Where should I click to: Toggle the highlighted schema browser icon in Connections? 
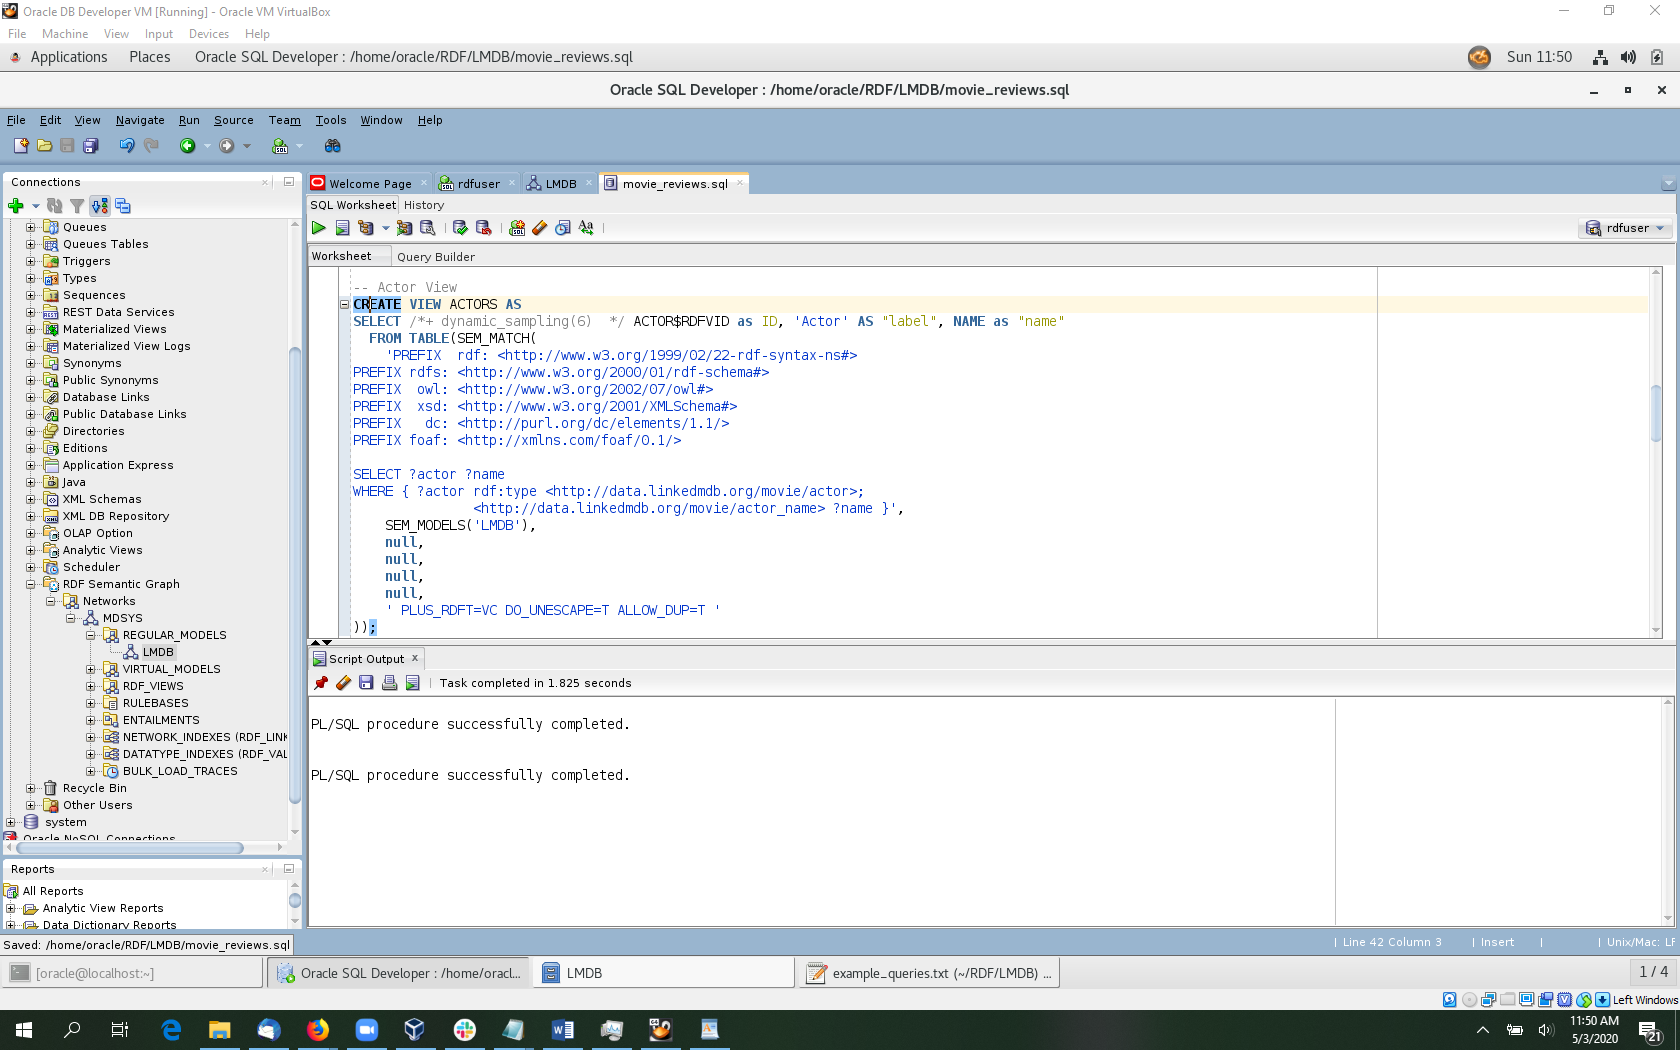point(100,206)
